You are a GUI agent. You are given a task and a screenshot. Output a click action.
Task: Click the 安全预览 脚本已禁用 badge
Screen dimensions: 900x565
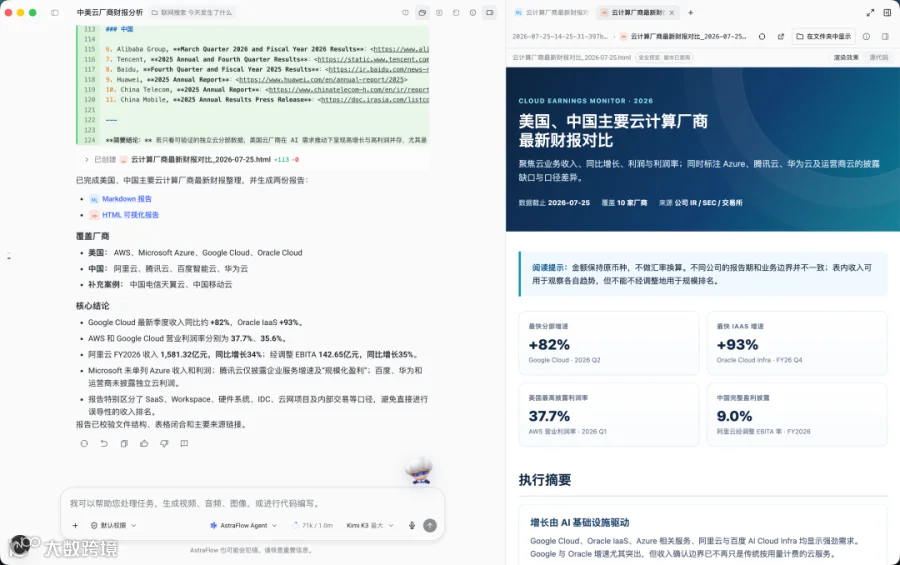tap(665, 57)
